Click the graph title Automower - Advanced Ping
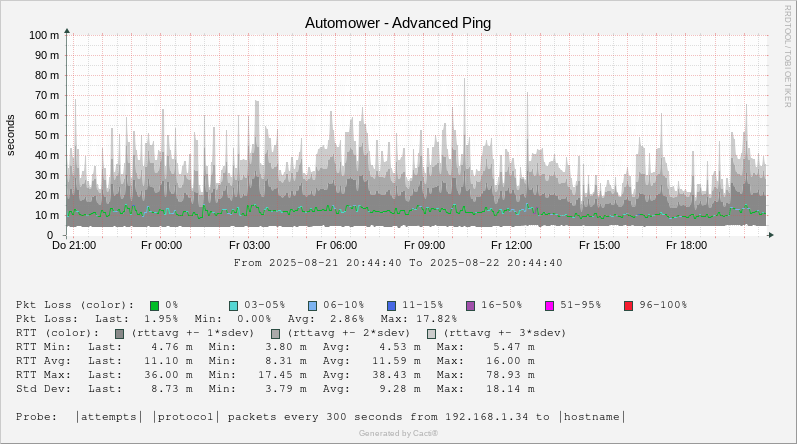This screenshot has height=444, width=797. (x=398, y=23)
